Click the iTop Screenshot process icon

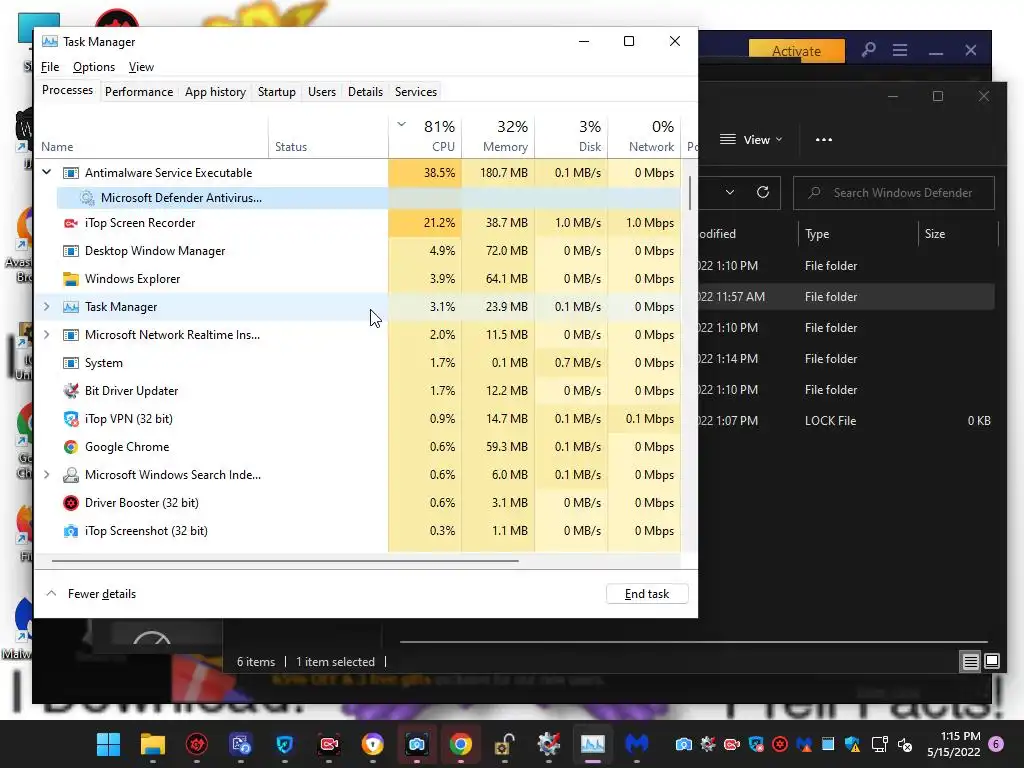click(x=71, y=531)
